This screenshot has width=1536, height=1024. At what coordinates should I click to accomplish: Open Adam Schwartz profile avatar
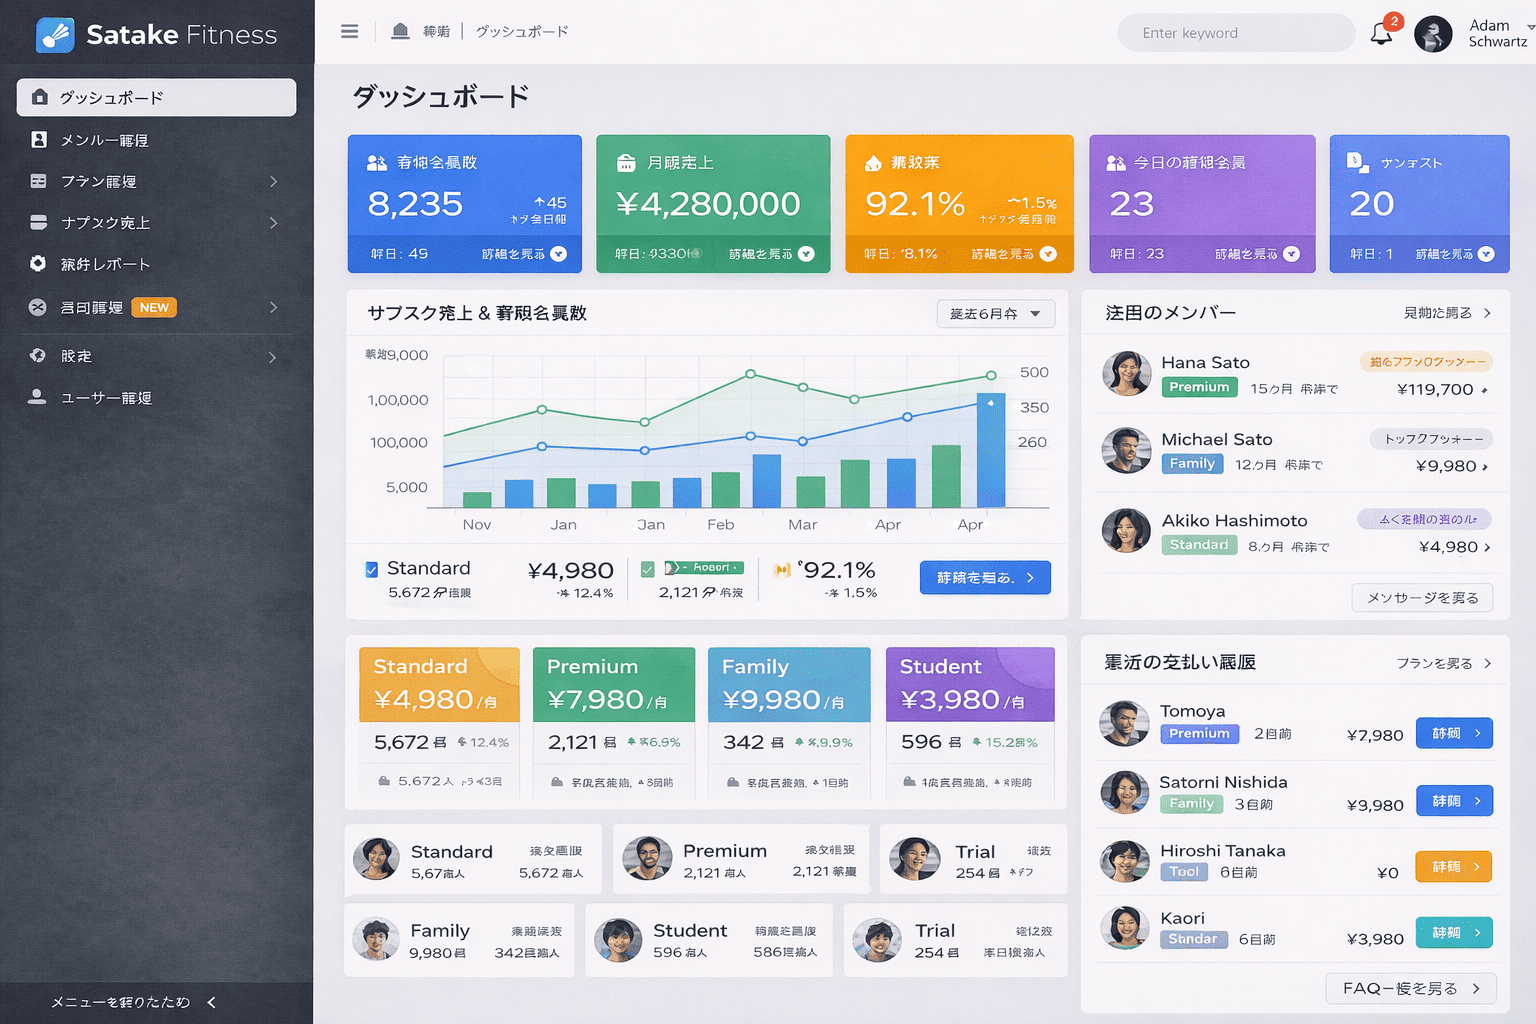point(1432,34)
